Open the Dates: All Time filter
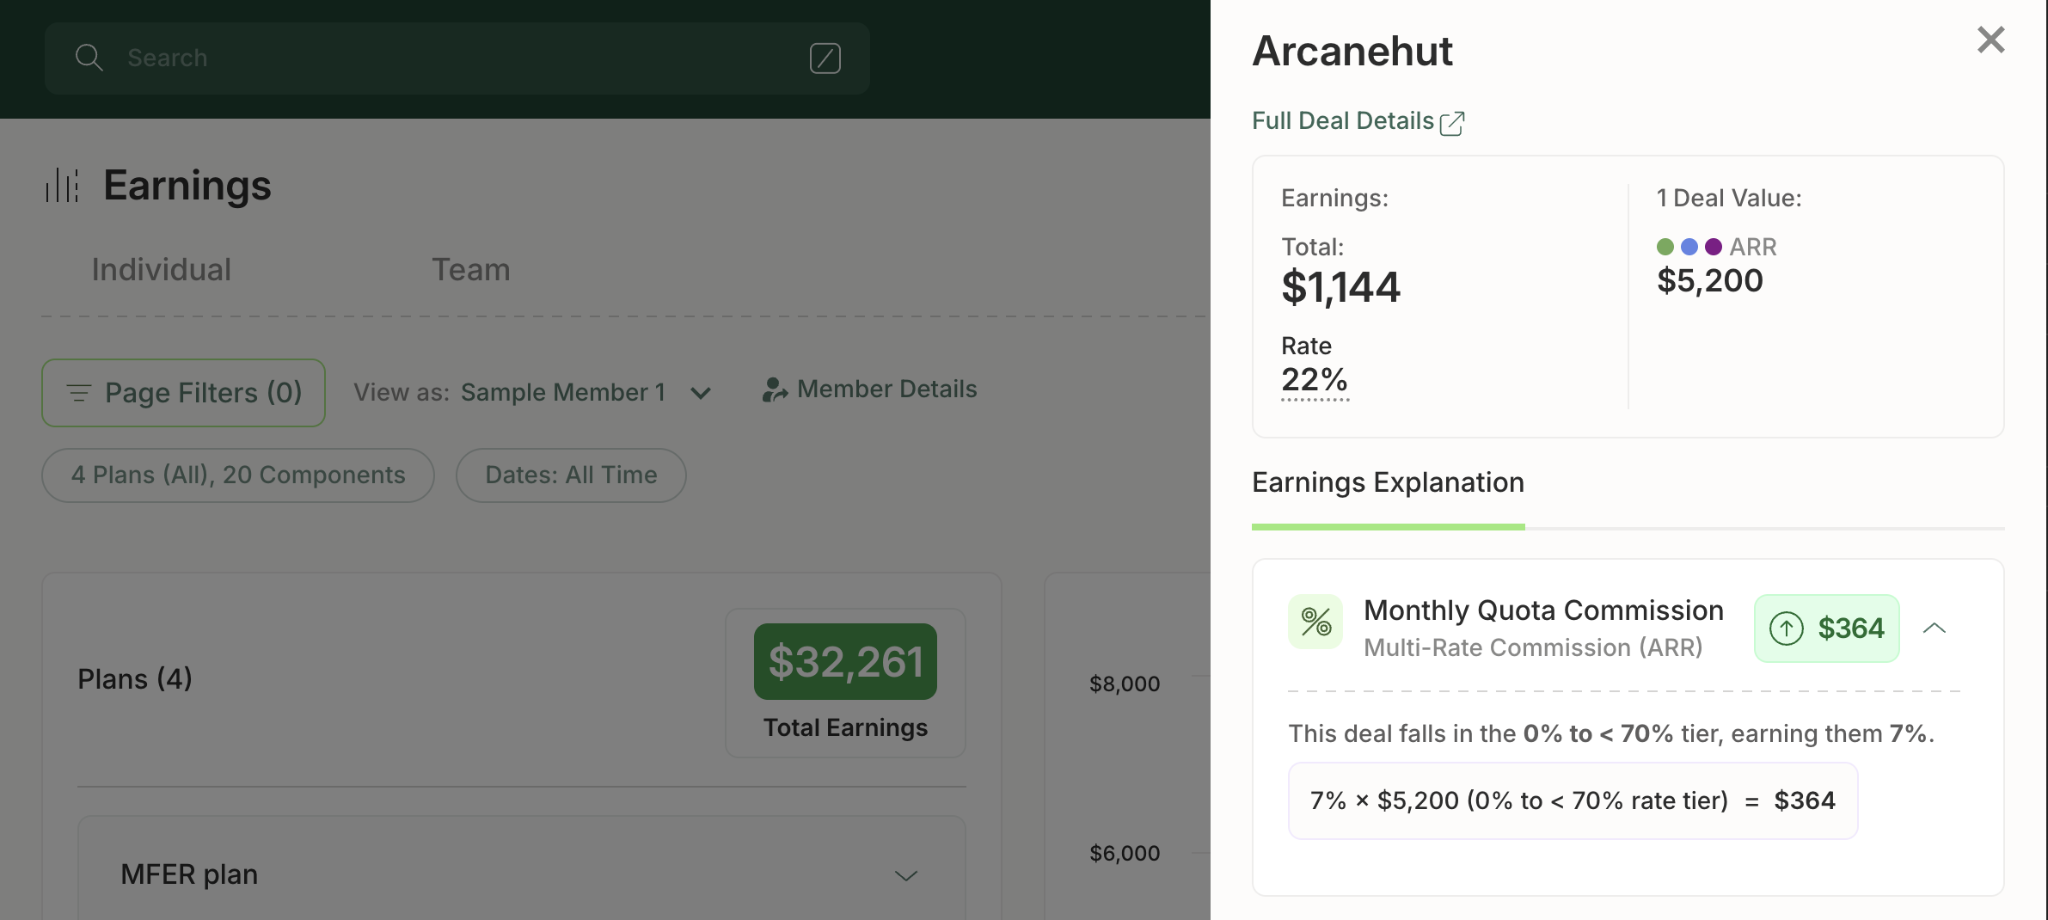Viewport: 2048px width, 920px height. (571, 475)
